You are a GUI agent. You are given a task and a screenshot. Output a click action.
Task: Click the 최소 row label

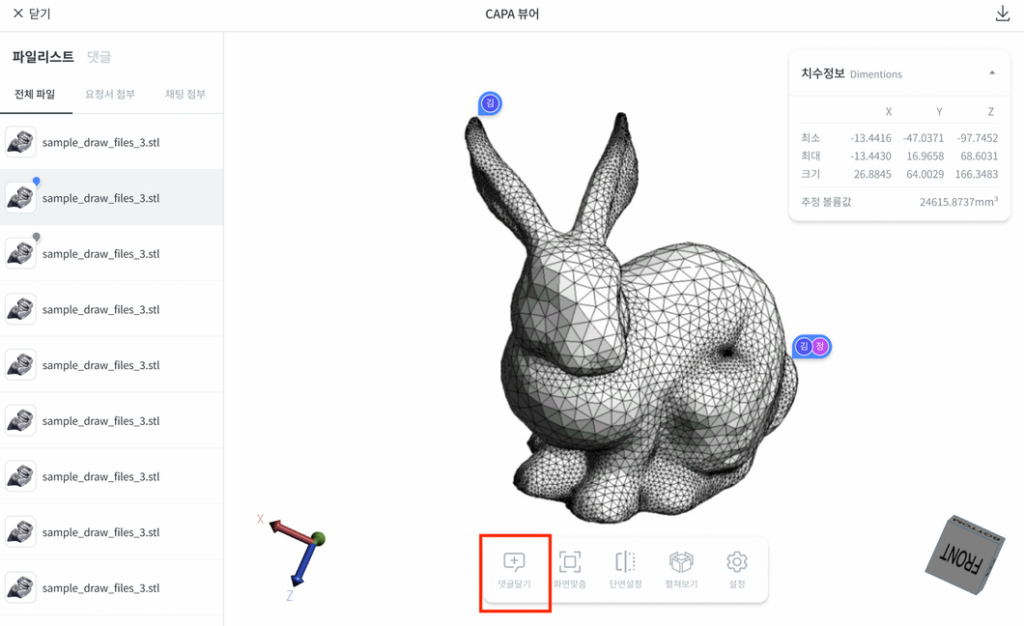[x=810, y=138]
